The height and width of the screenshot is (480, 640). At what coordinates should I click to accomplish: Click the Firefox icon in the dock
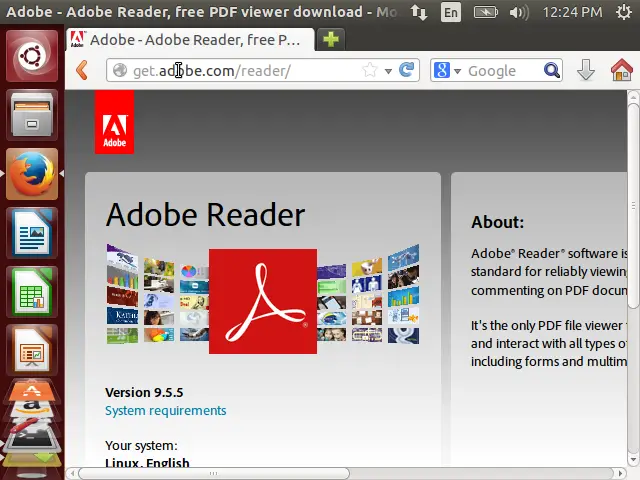click(32, 174)
